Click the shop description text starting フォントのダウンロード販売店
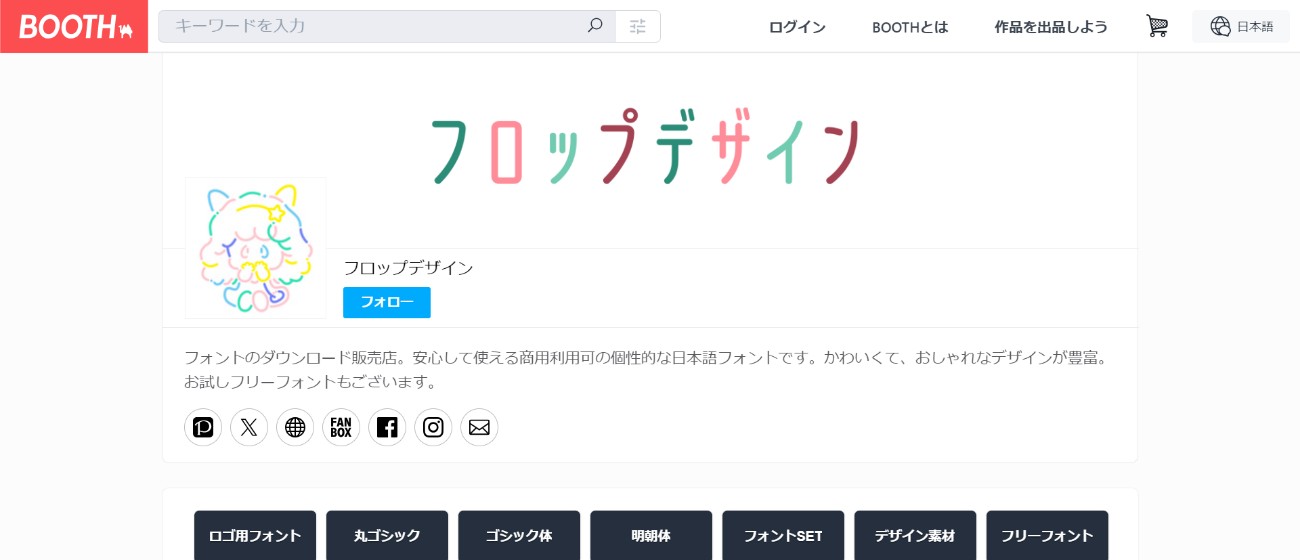Viewport: 1300px width, 560px height. point(648,369)
